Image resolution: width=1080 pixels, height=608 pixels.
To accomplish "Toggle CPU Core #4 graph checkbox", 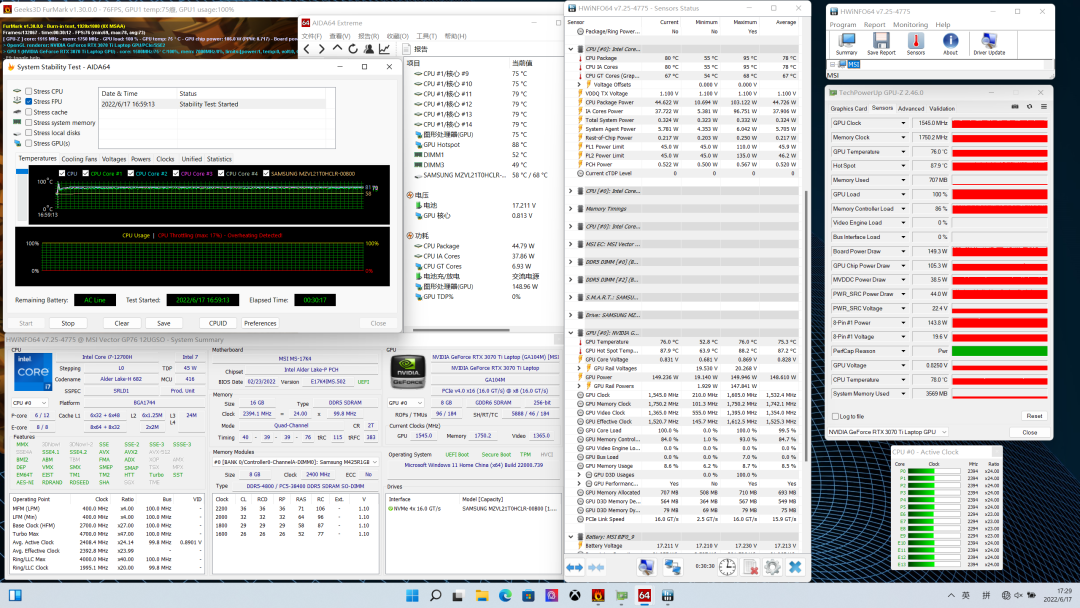I will (x=221, y=174).
